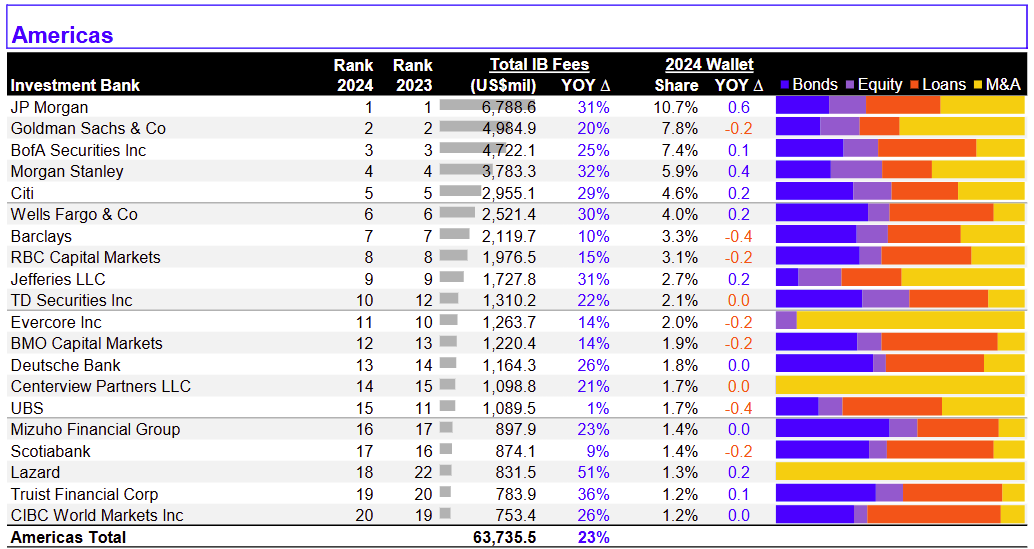Screen dimensions: 1034x549
Task: Click the Rank 2023 column header
Action: (x=413, y=75)
